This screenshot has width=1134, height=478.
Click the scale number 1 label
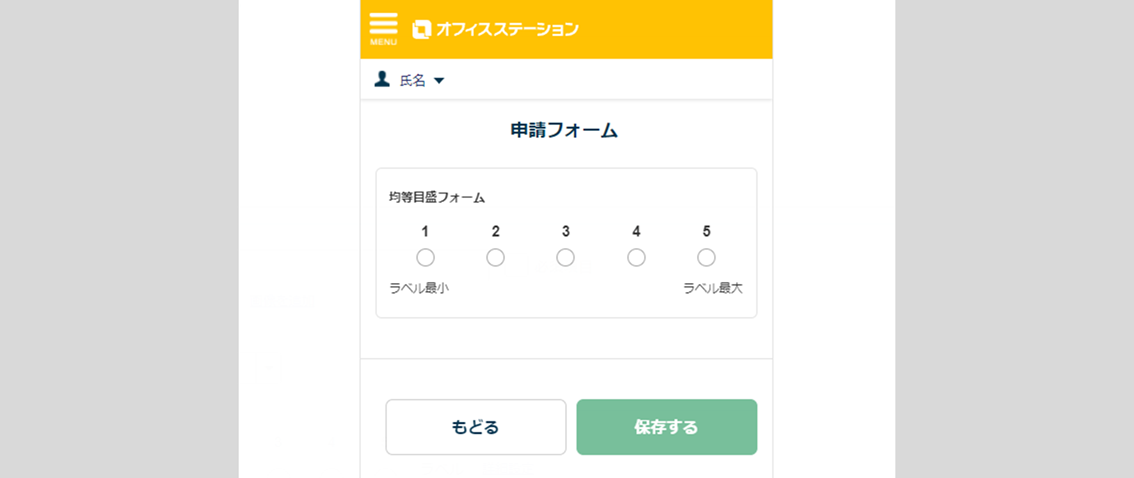tap(425, 232)
